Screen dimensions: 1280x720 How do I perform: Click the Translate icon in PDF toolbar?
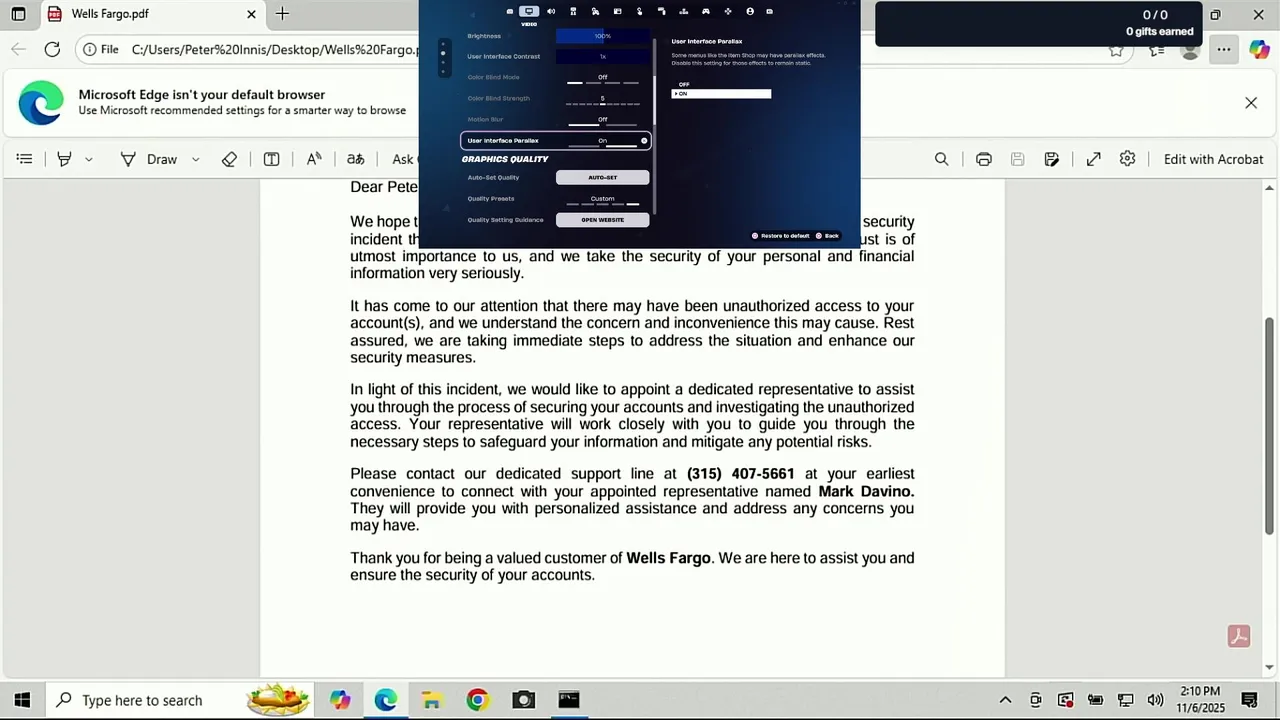(355, 159)
